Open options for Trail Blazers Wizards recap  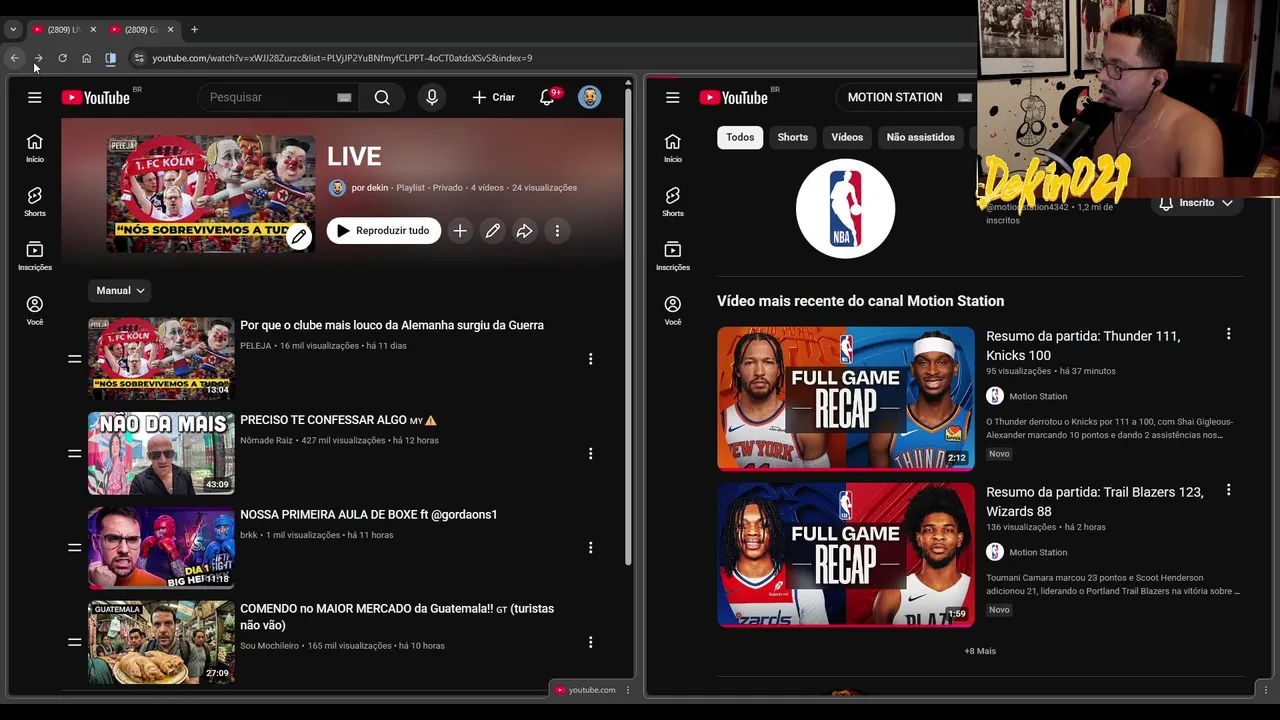(x=1228, y=490)
